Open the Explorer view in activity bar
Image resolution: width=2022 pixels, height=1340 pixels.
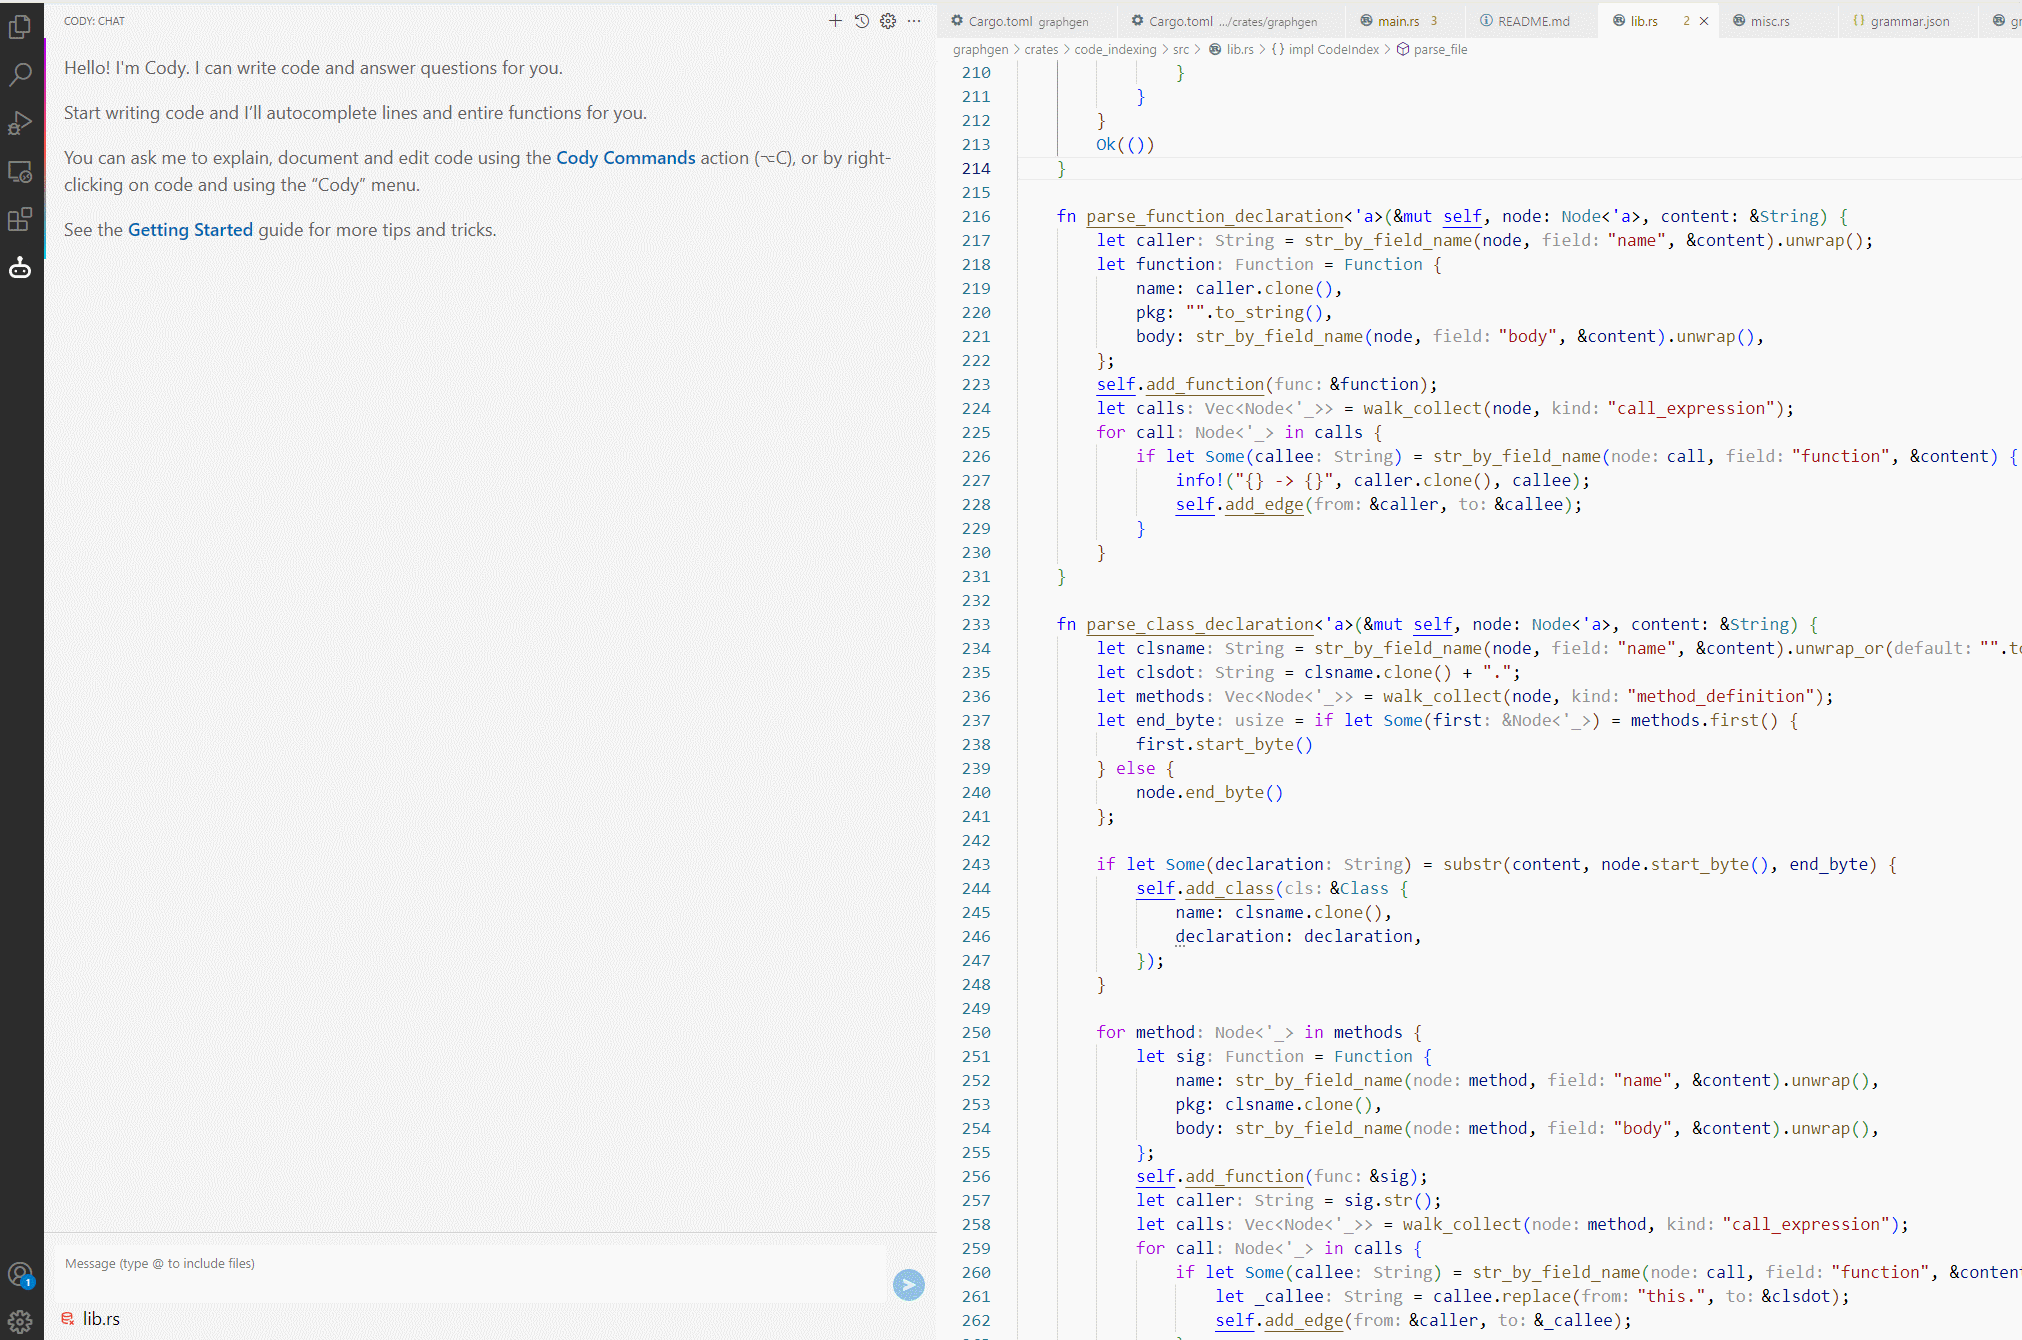[20, 27]
